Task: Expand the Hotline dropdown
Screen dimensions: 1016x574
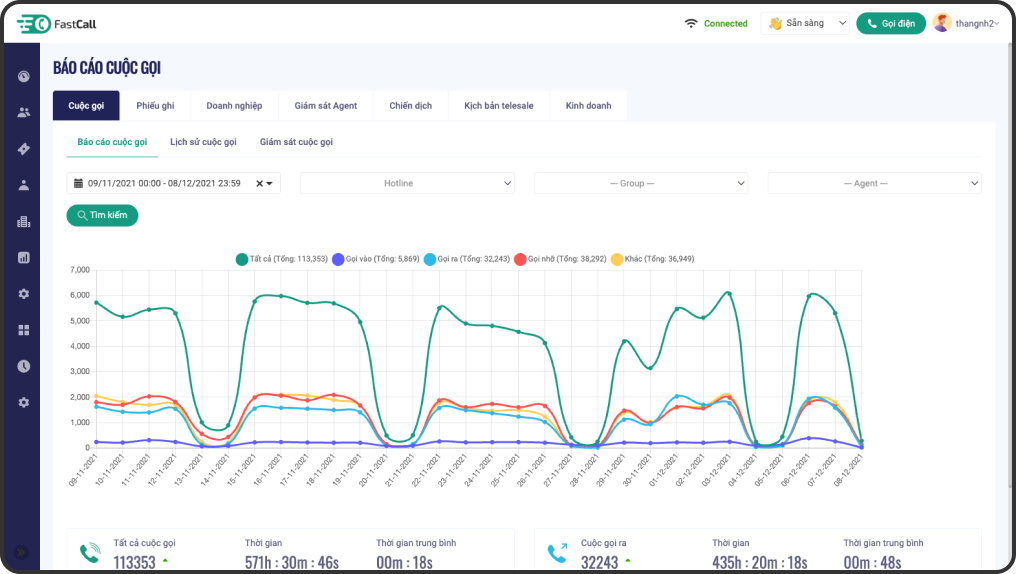Action: (407, 184)
